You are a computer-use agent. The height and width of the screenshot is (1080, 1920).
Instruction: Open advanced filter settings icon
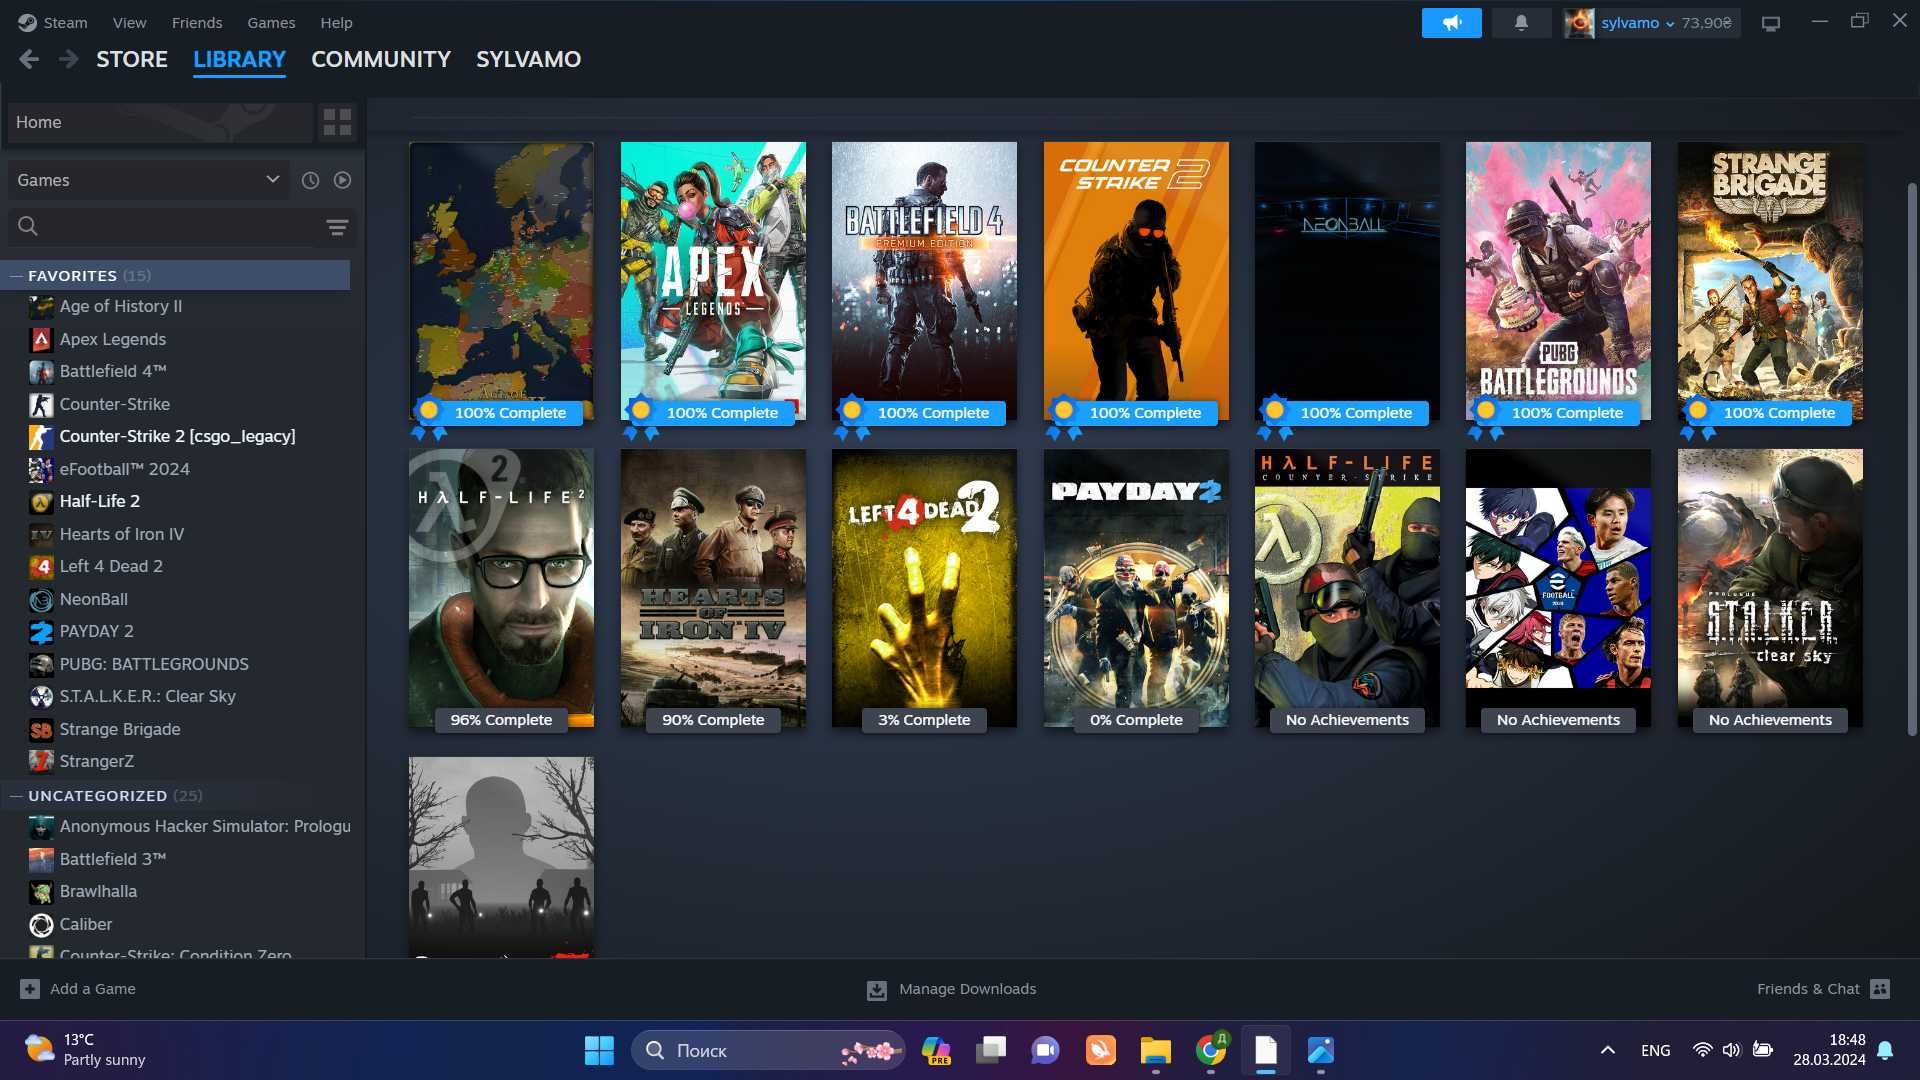tap(337, 227)
